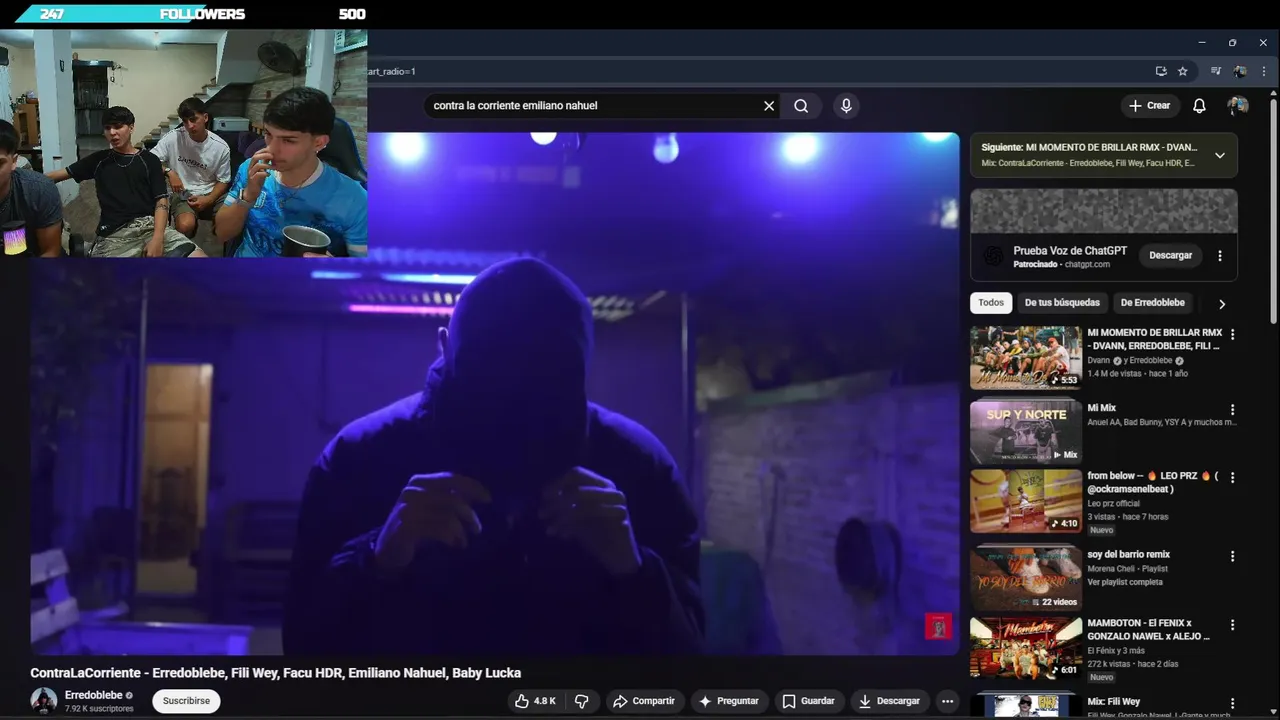Click the video title ContraLaCorriente text
The height and width of the screenshot is (720, 1280).
275,673
